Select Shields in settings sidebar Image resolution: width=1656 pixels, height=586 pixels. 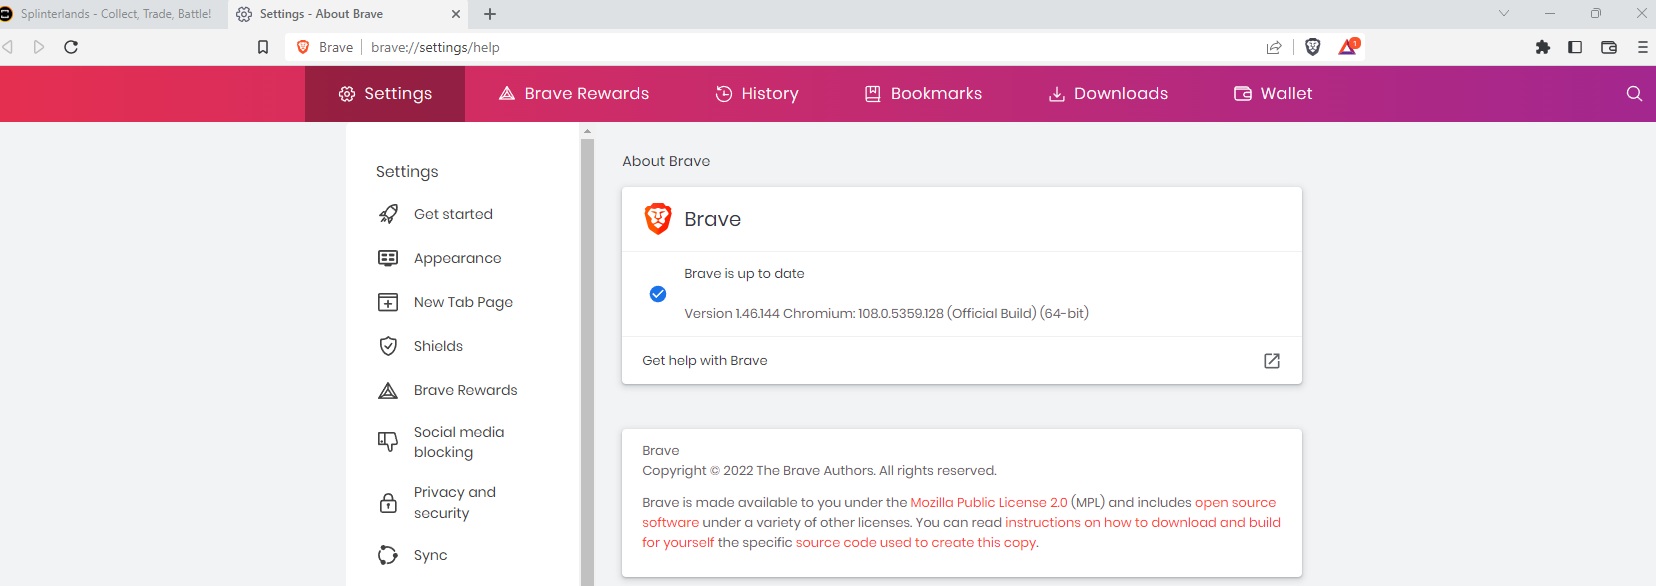pyautogui.click(x=438, y=346)
